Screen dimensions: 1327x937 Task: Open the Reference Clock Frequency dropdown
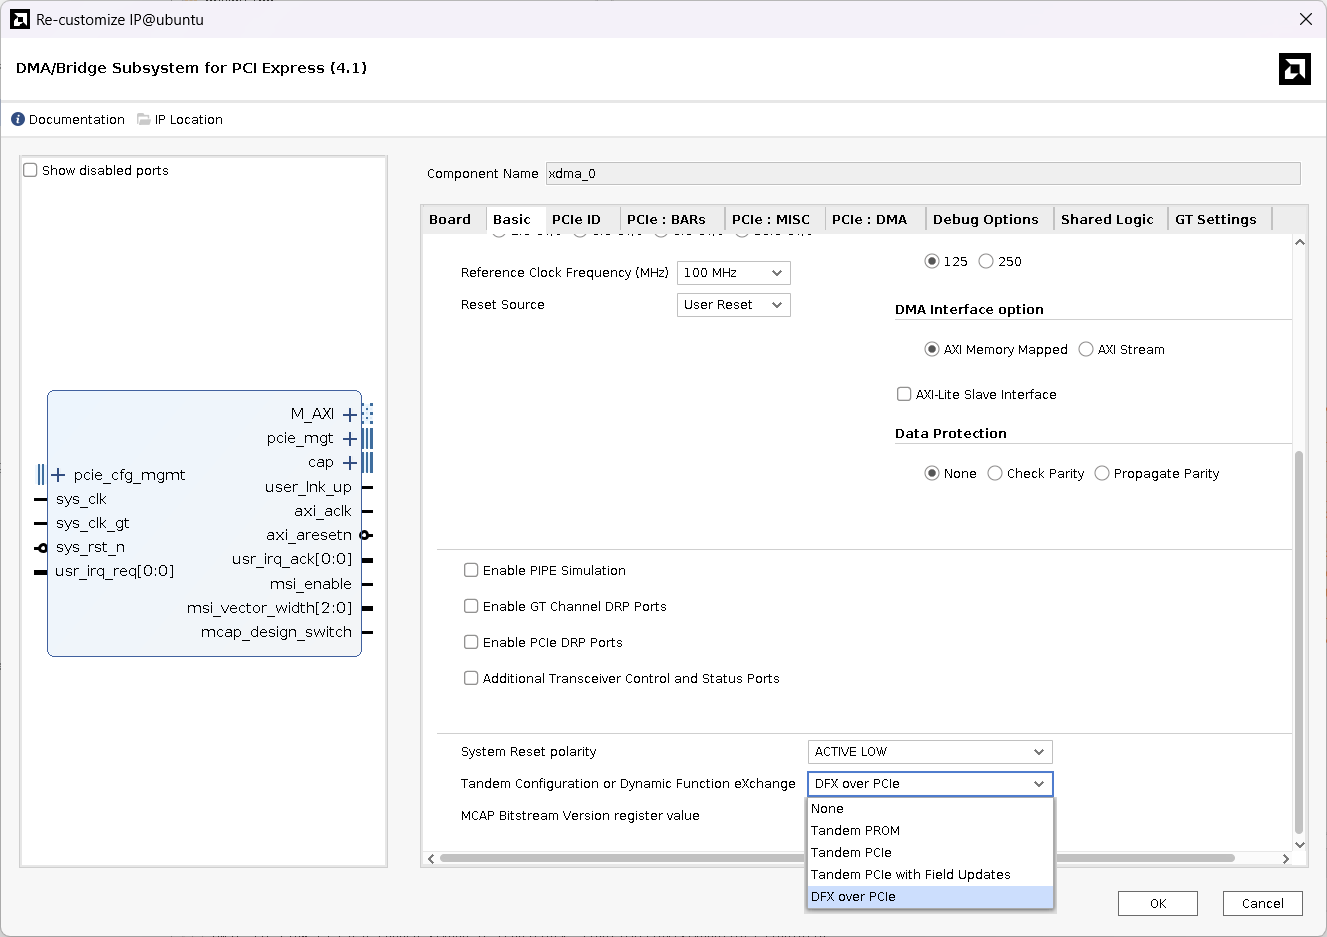(733, 273)
